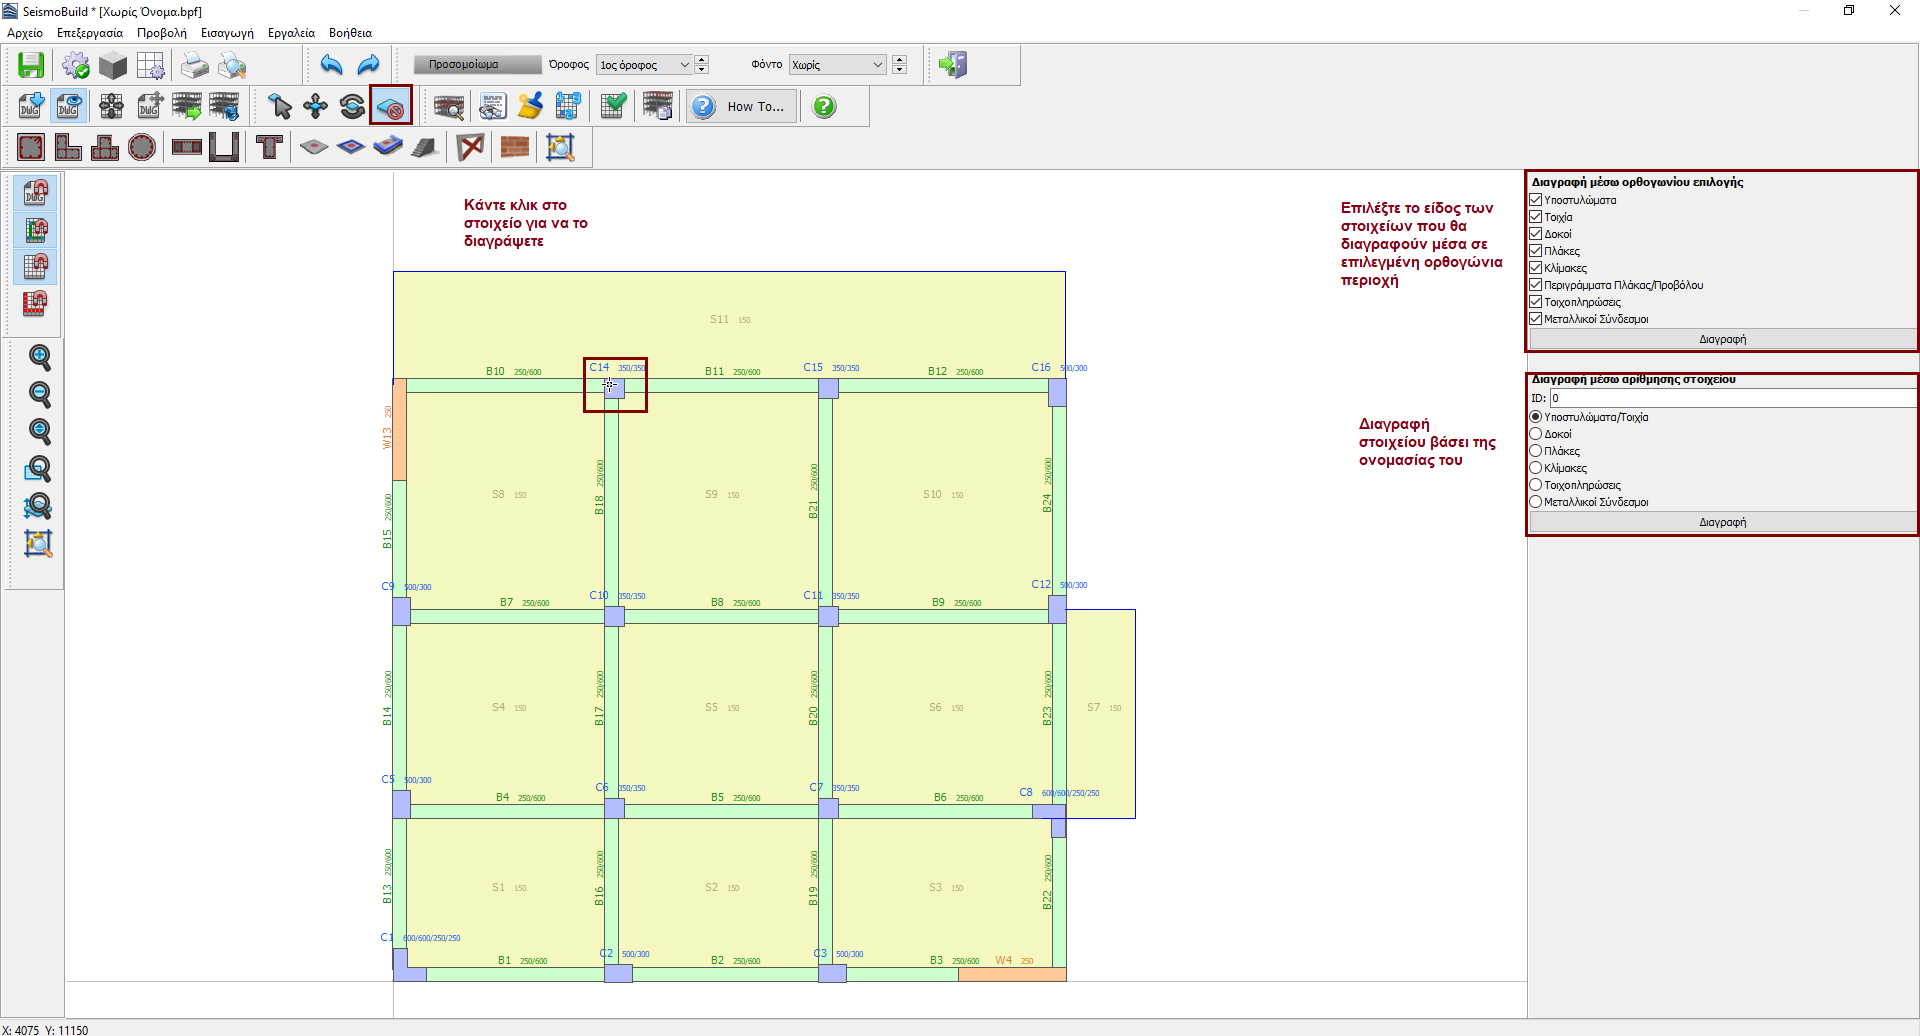Click the How To... button
The height and width of the screenshot is (1036, 1920).
coord(742,106)
